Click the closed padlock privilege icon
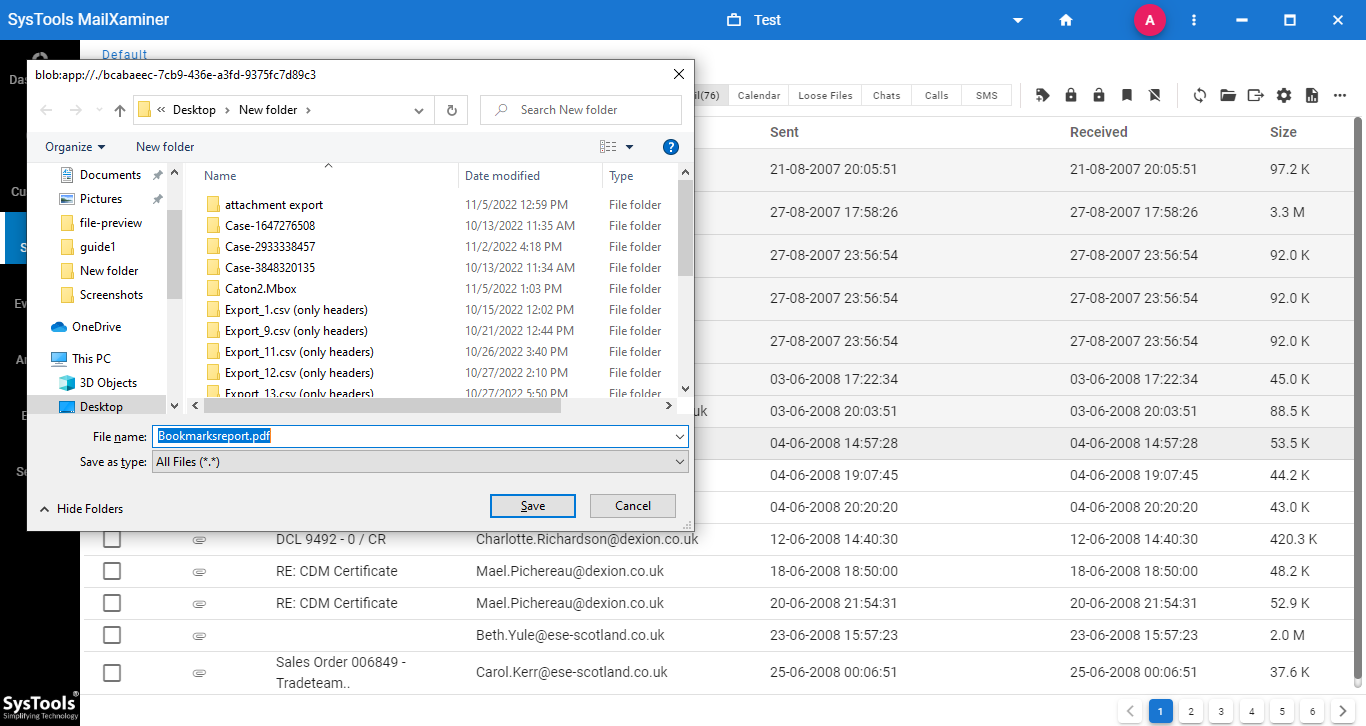1366x726 pixels. click(1071, 95)
